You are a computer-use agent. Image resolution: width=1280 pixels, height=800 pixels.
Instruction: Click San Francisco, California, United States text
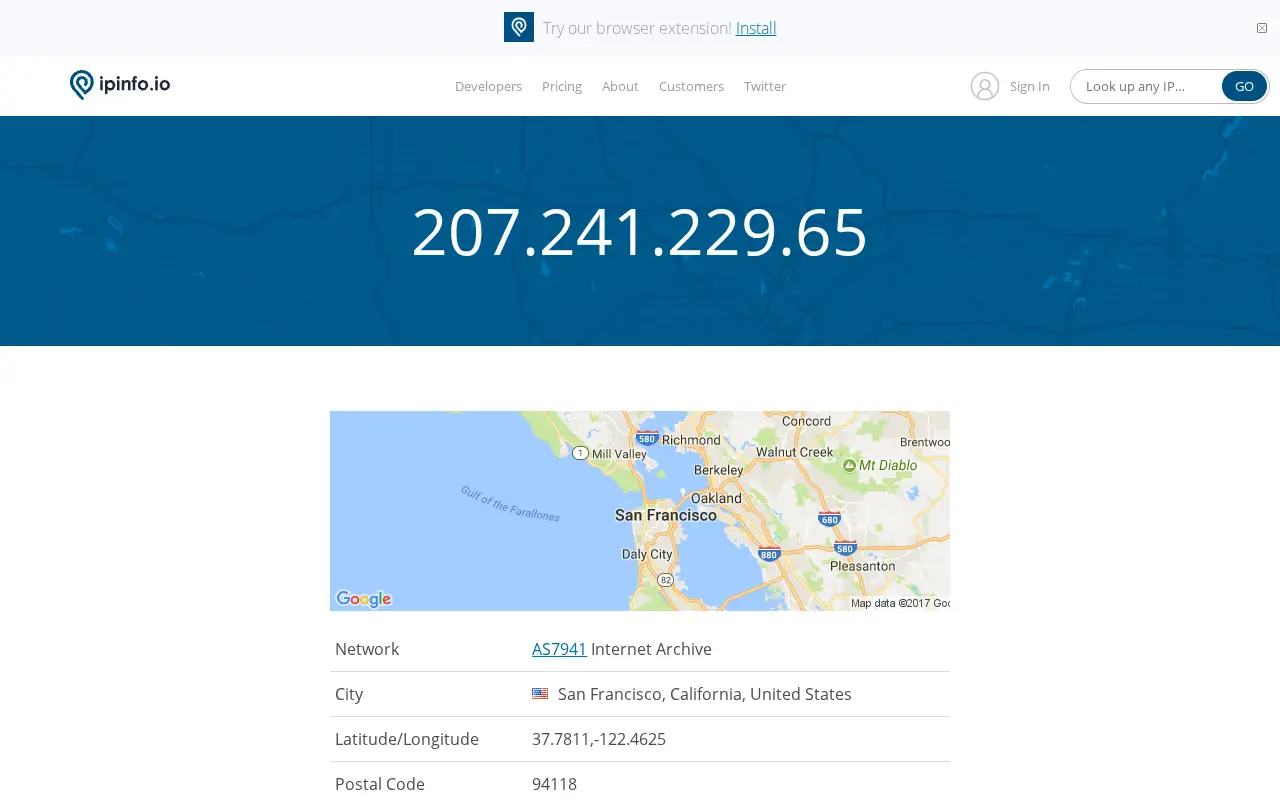point(705,694)
